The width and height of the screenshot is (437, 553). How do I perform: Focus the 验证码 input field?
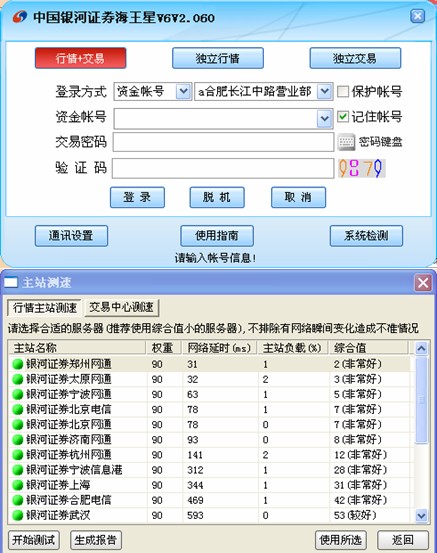(223, 168)
